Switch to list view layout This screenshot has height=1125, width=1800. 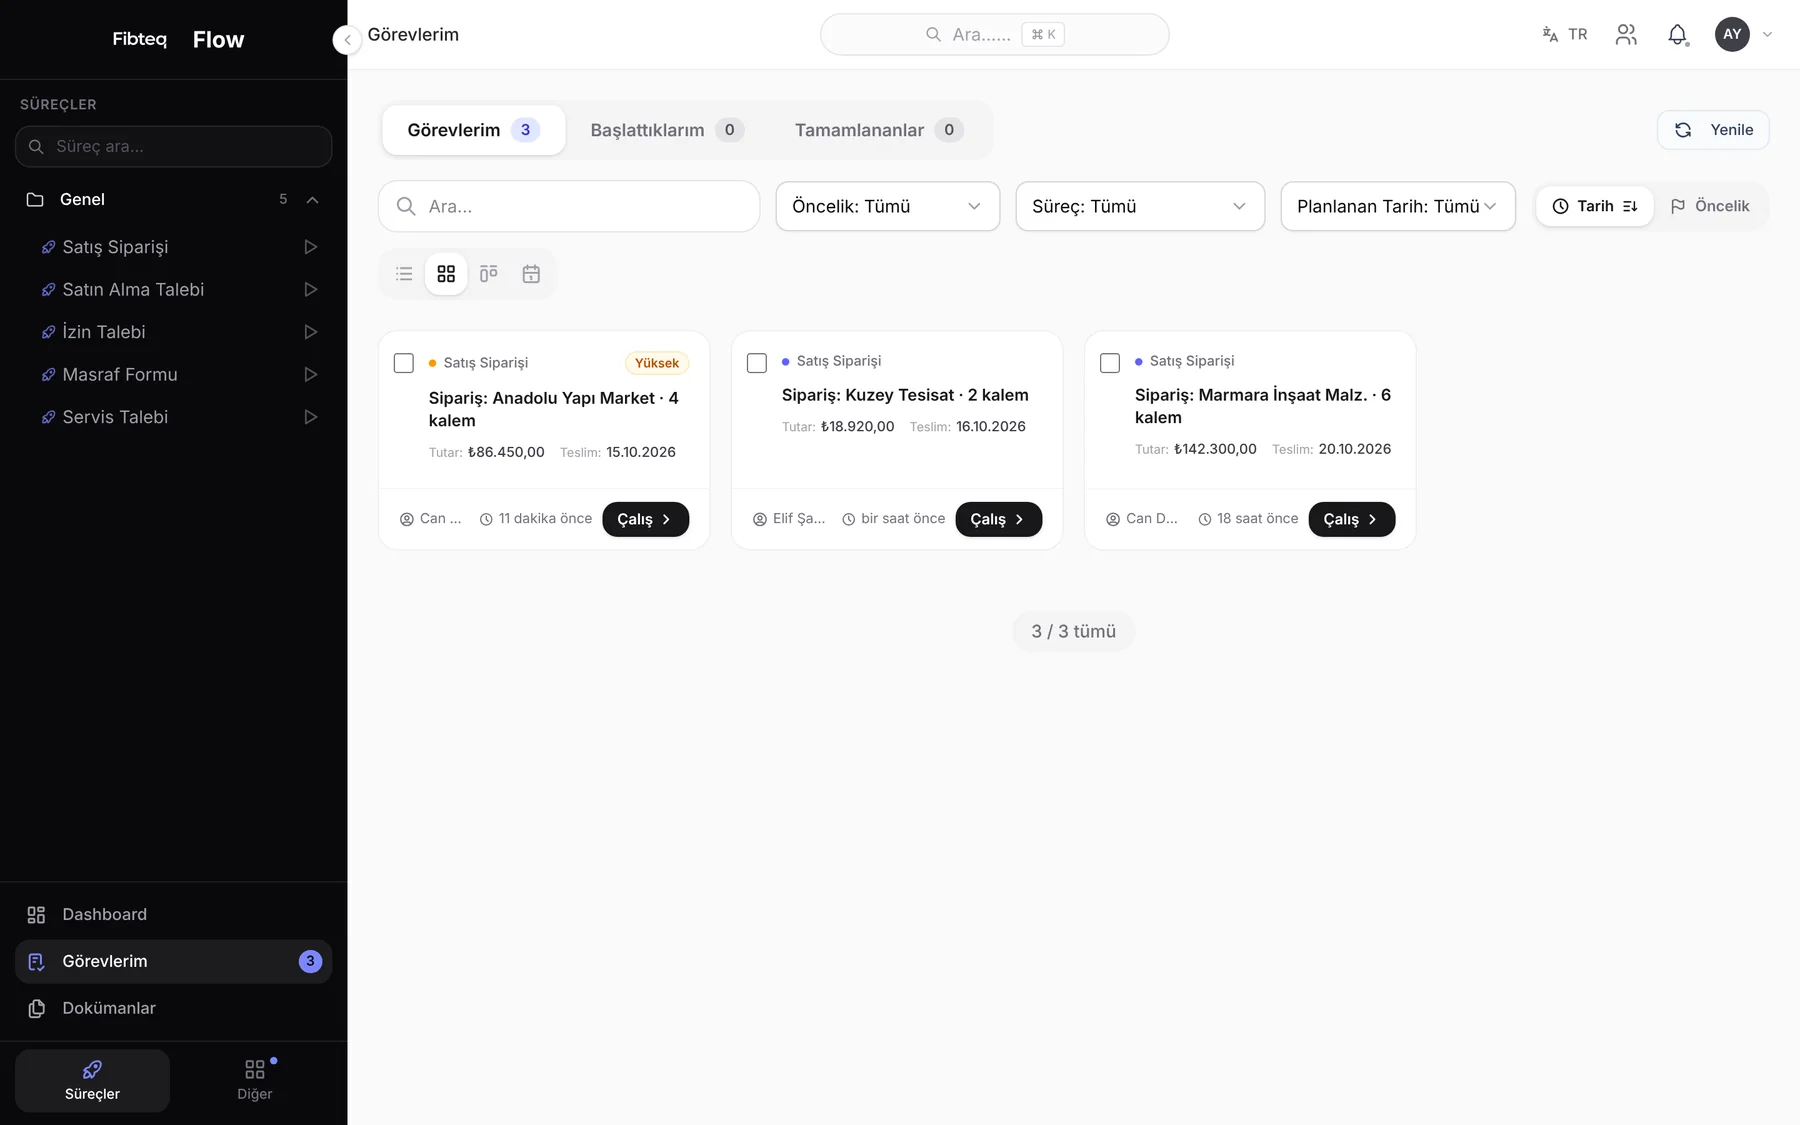[404, 274]
